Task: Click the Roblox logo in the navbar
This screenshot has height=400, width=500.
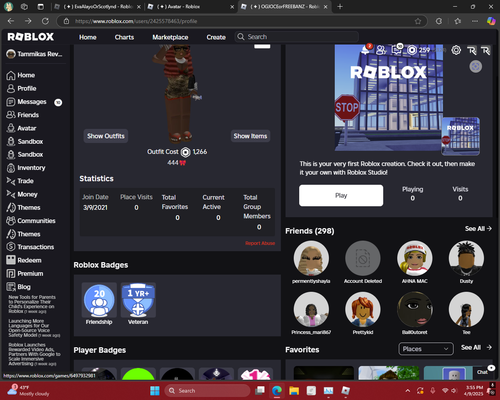Action: 31,37
